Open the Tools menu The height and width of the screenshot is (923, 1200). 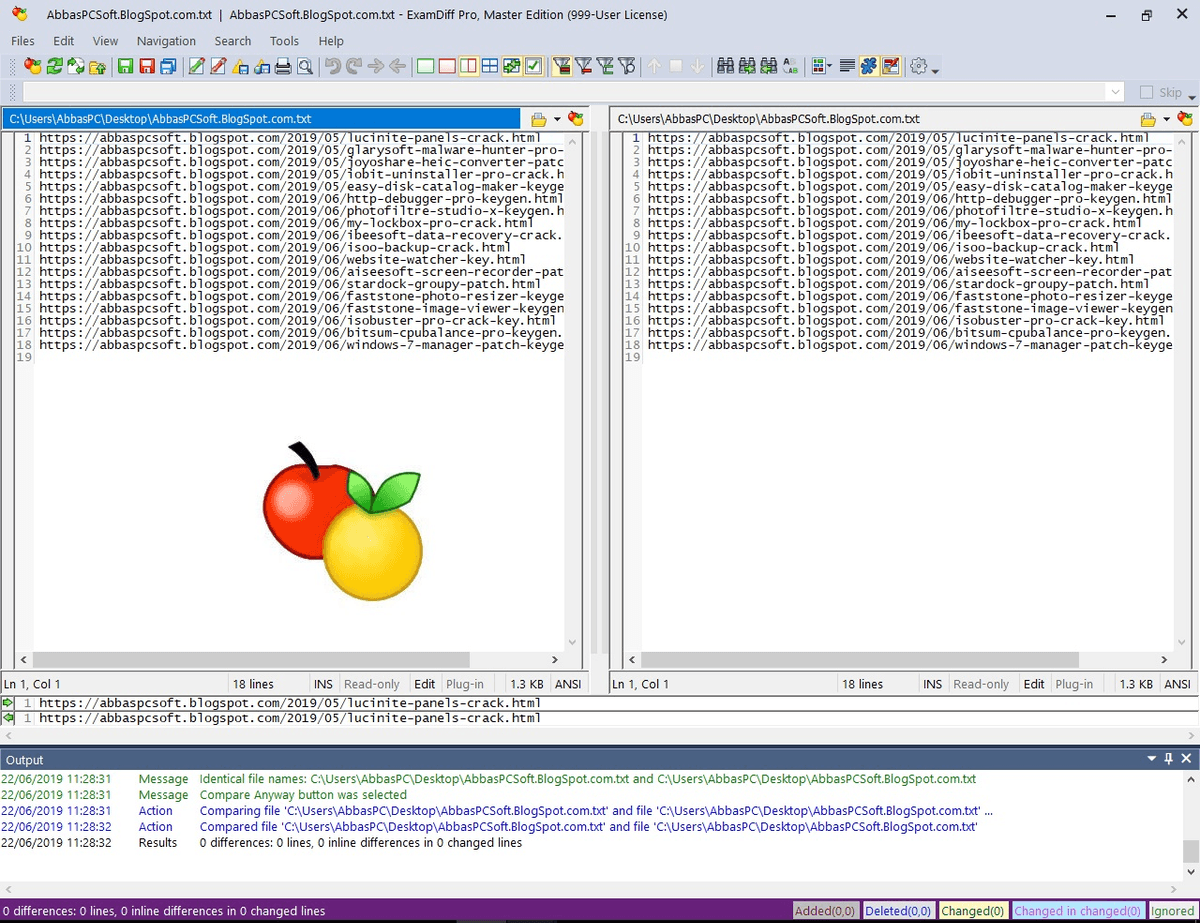tap(284, 41)
